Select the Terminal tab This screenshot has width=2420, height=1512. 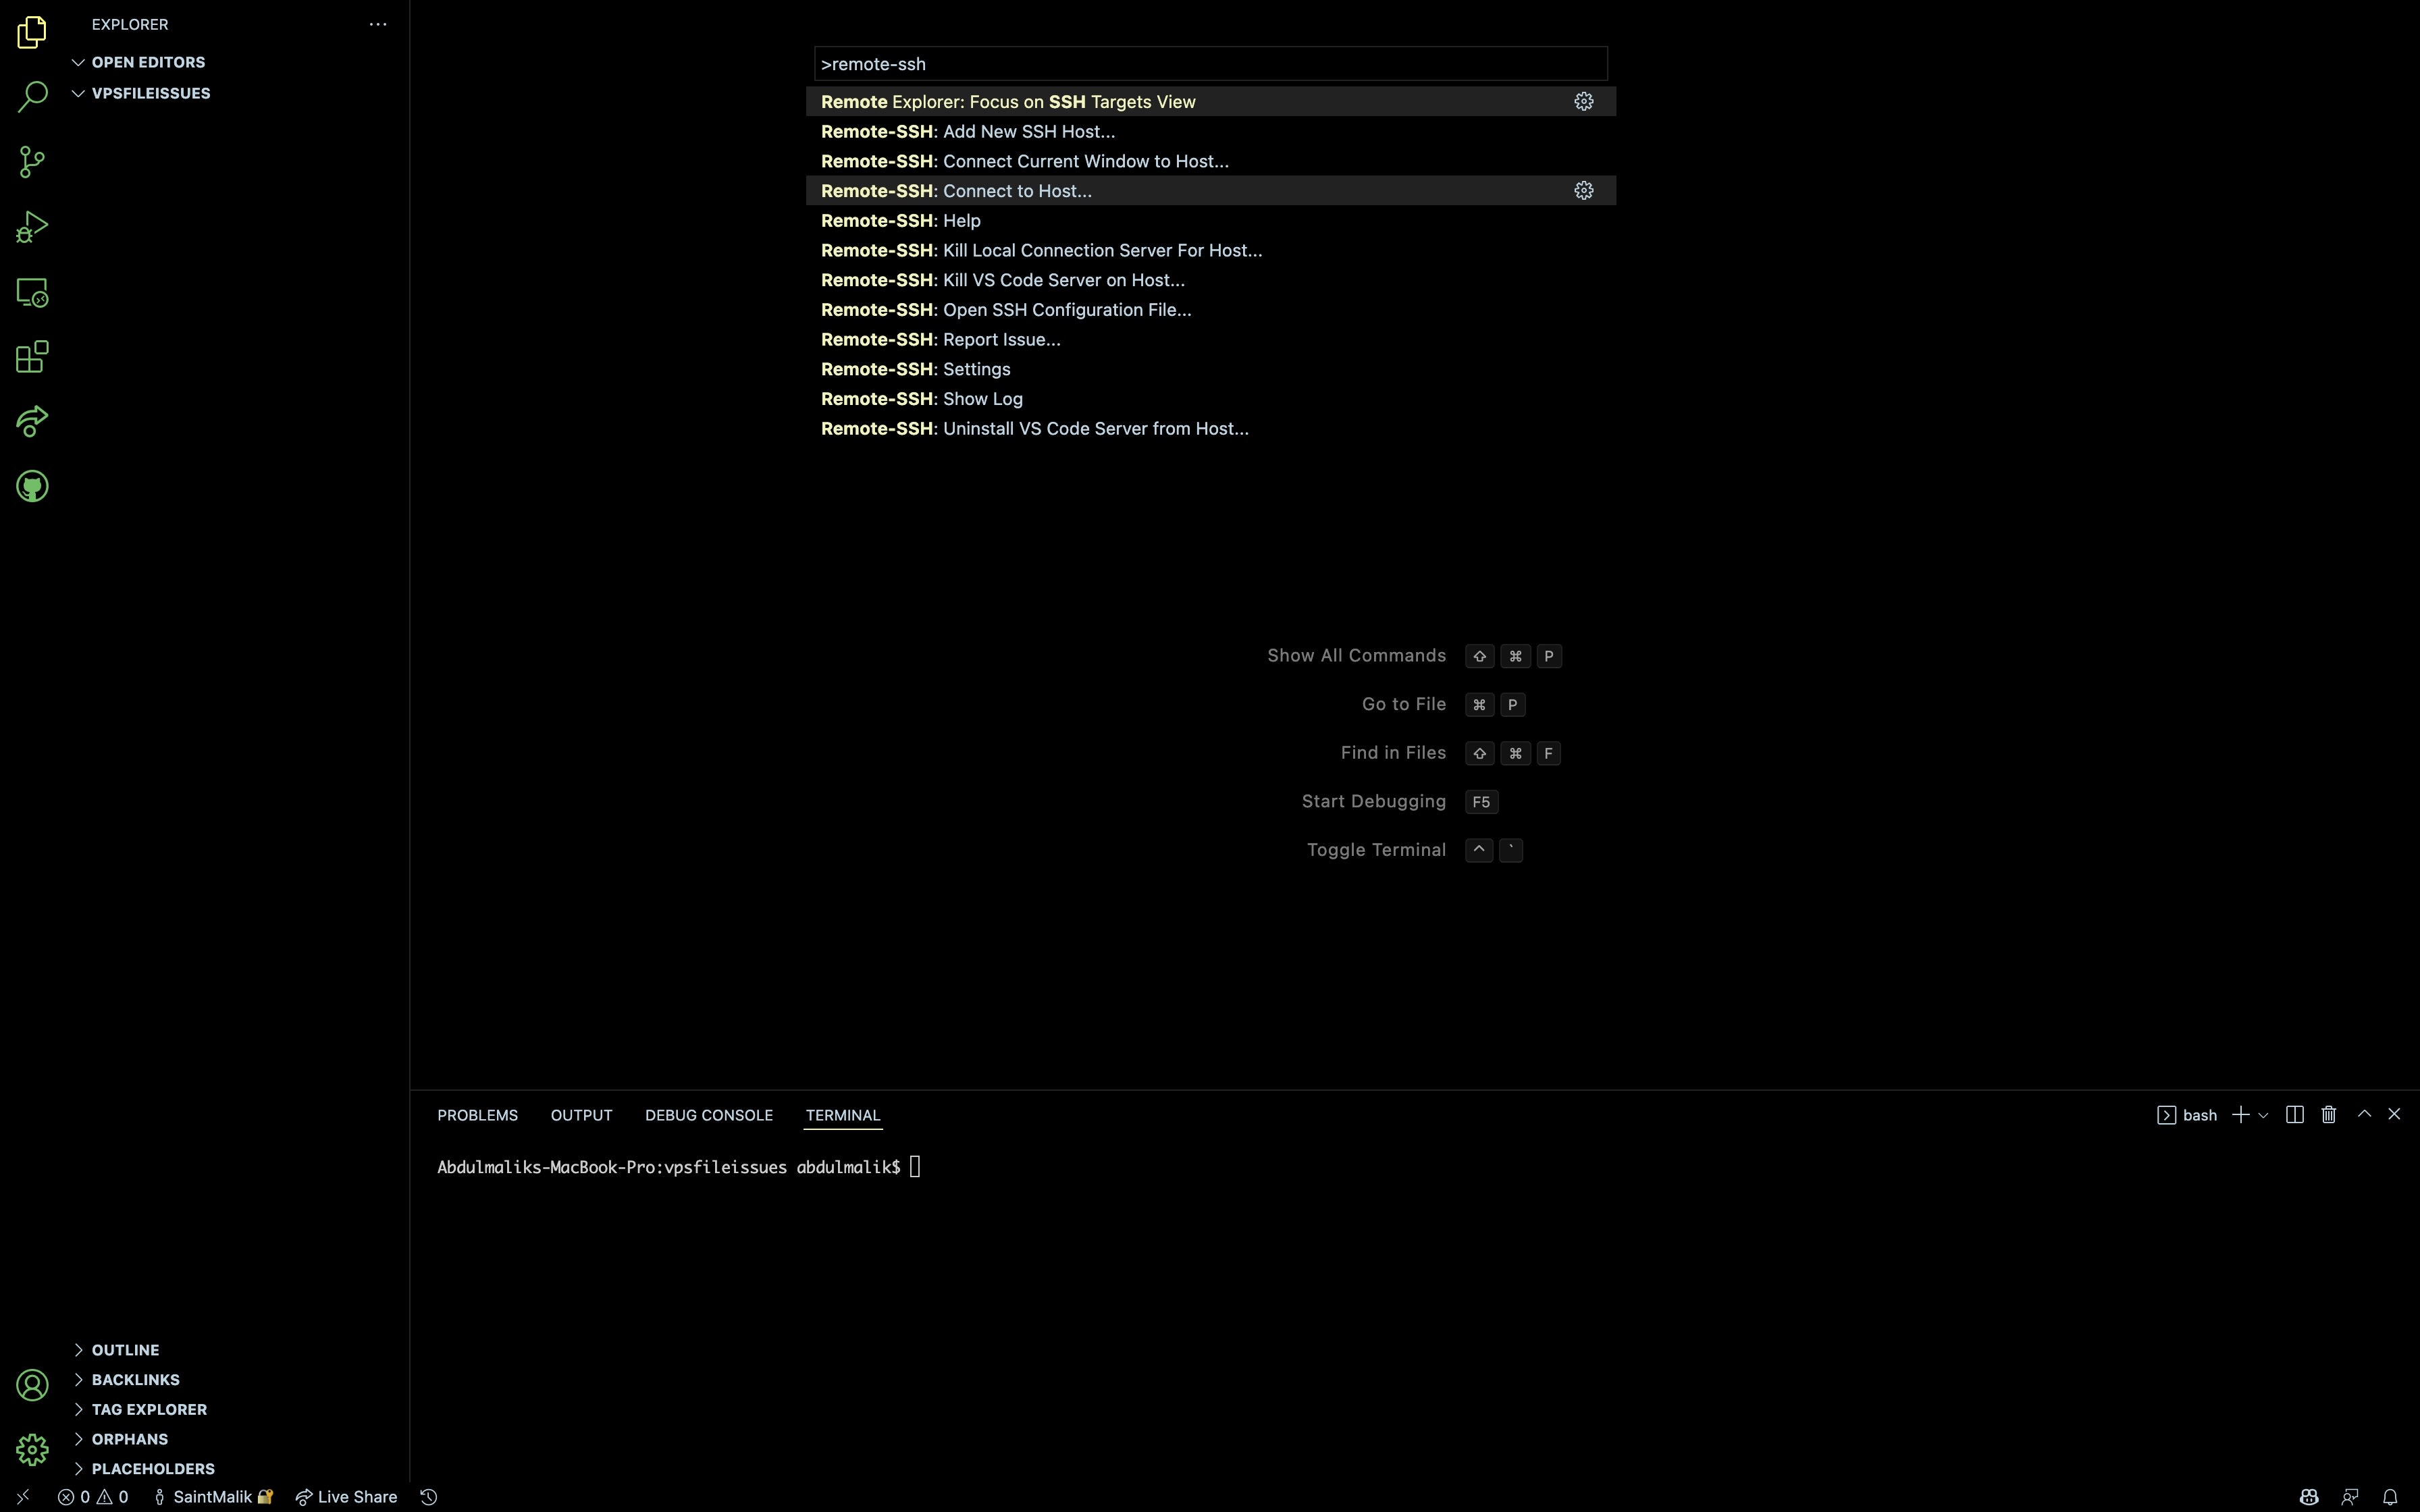(843, 1115)
